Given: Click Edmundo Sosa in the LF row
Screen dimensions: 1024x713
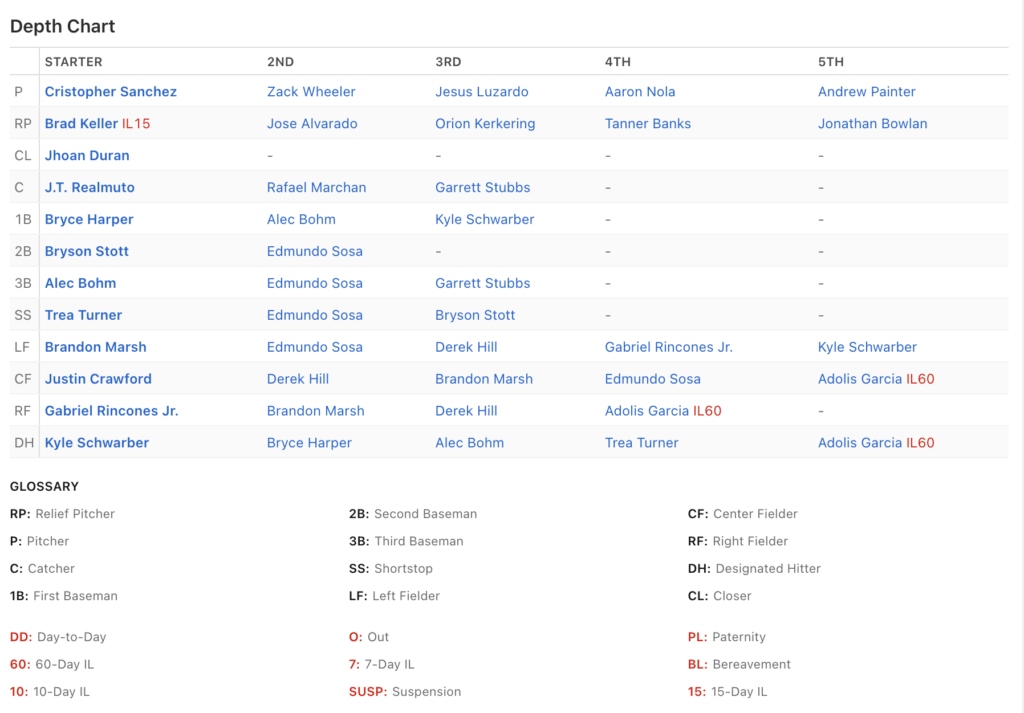Looking at the screenshot, I should click(x=314, y=347).
